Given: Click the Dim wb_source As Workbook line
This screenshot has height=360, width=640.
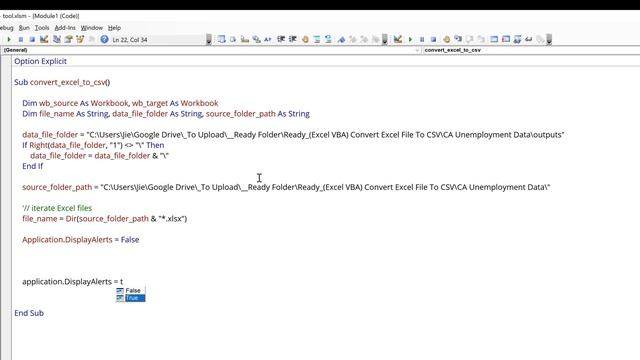Looking at the screenshot, I should point(120,103).
